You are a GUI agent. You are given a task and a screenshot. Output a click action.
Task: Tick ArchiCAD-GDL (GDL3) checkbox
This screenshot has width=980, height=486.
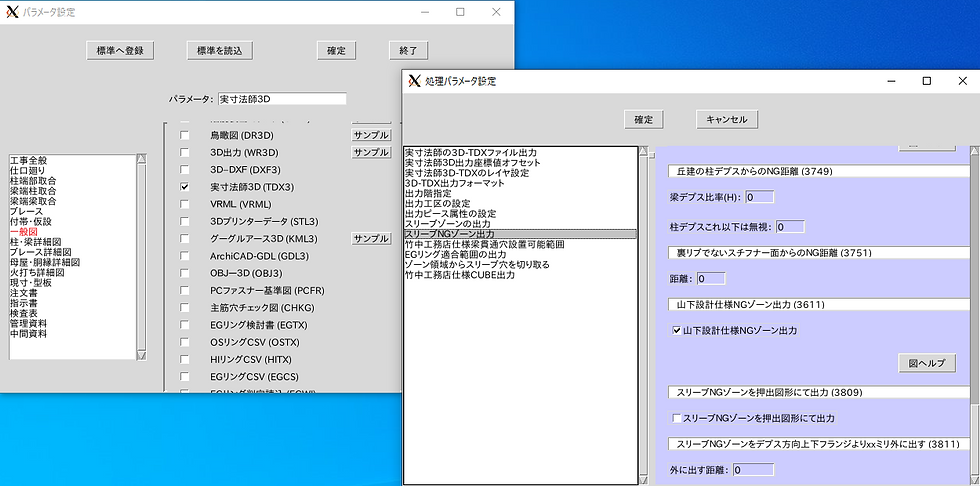click(184, 255)
